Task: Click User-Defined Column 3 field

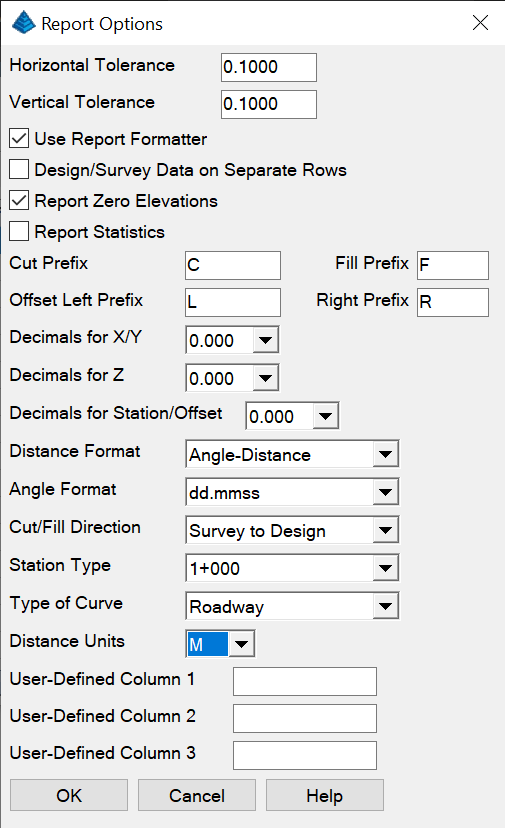Action: 305,755
